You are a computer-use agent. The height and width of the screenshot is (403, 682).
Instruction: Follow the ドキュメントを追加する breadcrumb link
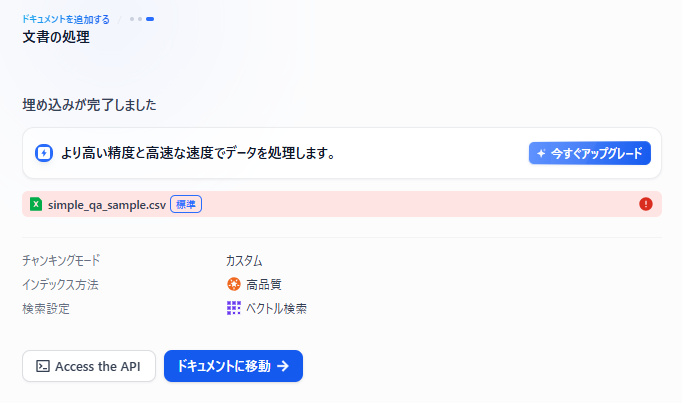[x=66, y=18]
